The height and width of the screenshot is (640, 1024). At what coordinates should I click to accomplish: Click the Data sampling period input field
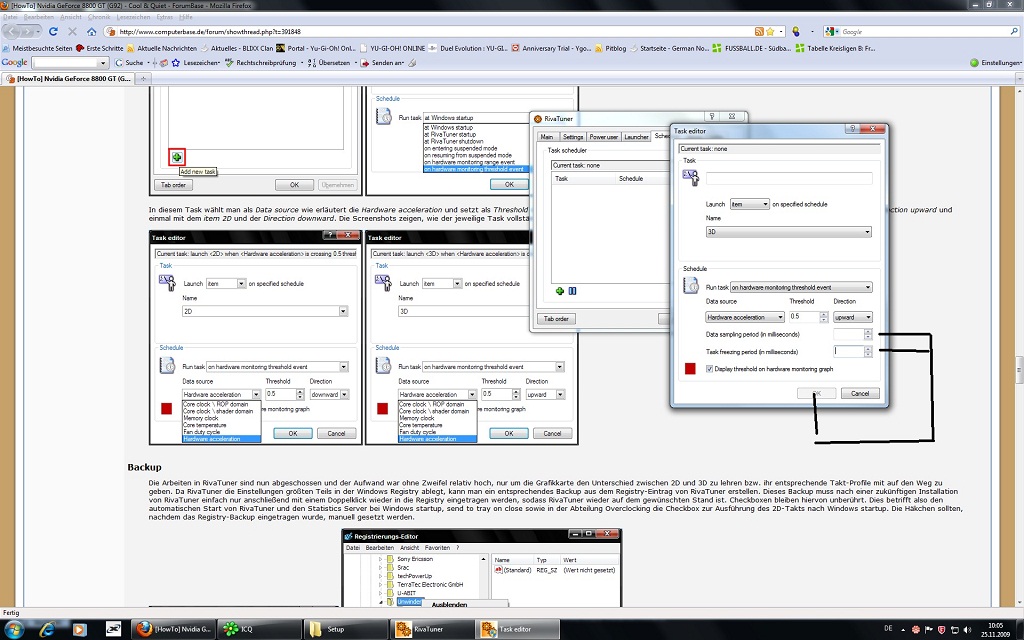(848, 334)
